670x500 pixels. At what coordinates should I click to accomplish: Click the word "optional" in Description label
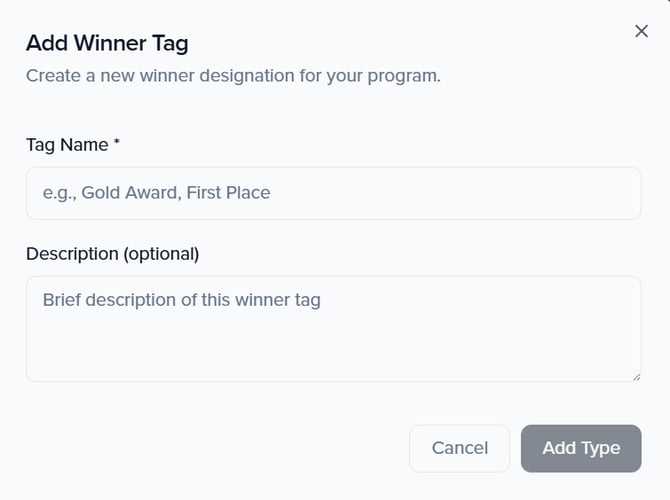click(x=161, y=254)
